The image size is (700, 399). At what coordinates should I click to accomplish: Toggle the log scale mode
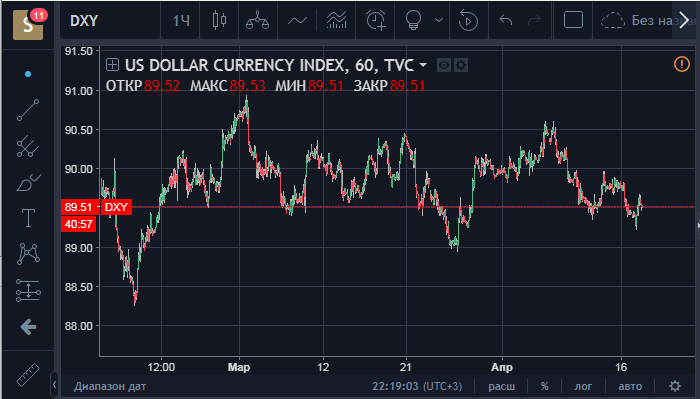click(583, 386)
